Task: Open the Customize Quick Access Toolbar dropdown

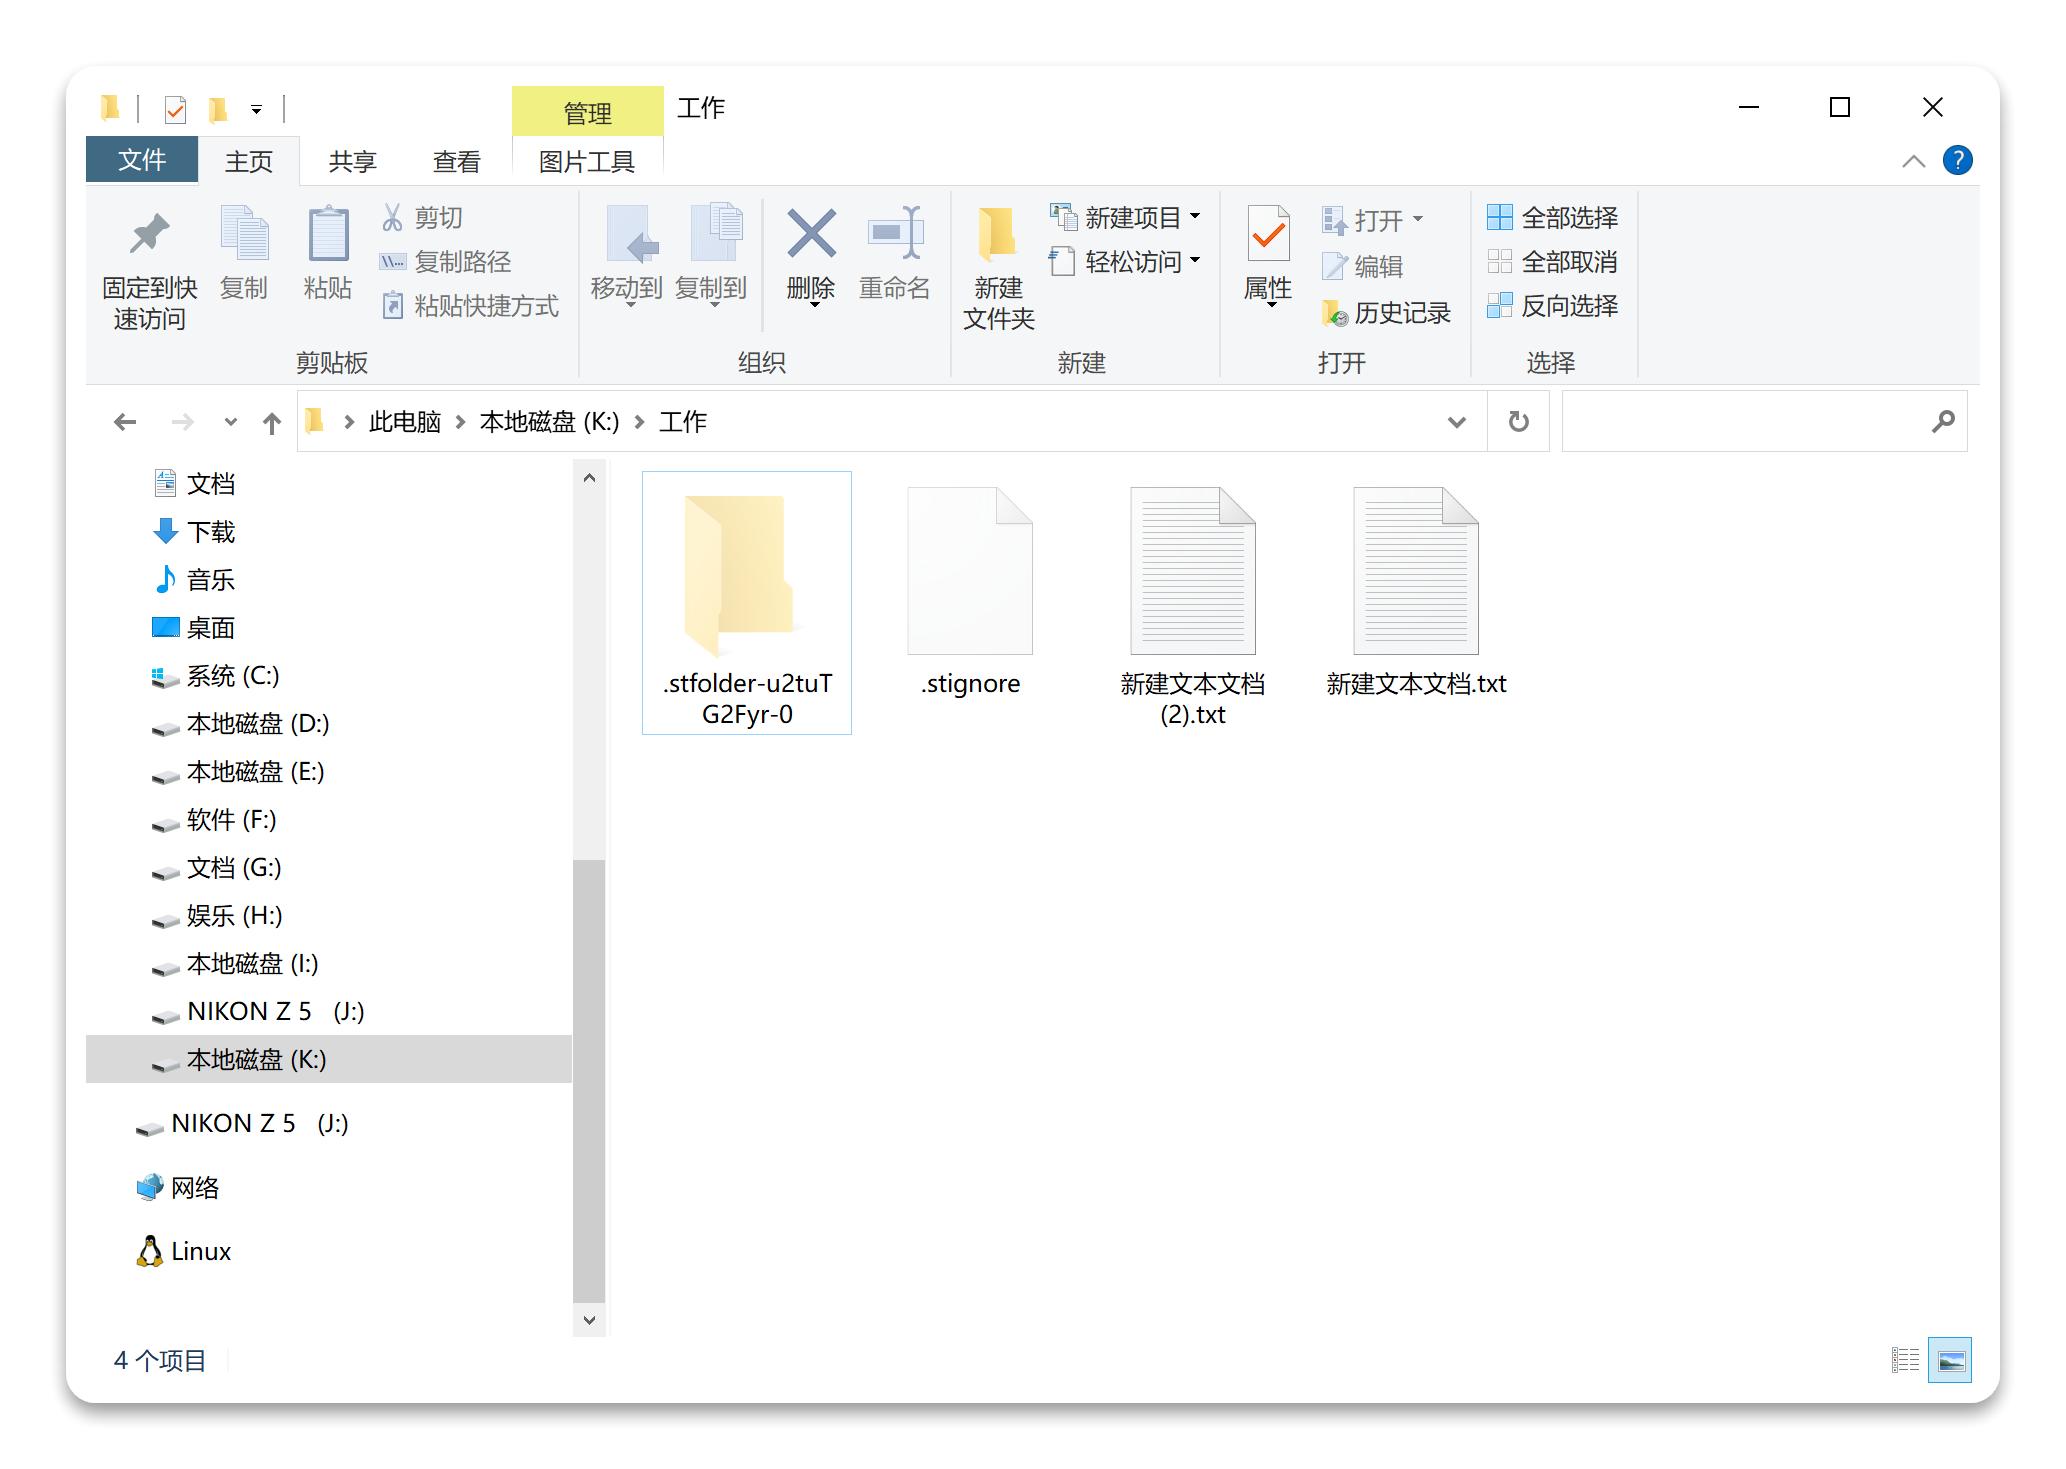Action: pos(256,109)
